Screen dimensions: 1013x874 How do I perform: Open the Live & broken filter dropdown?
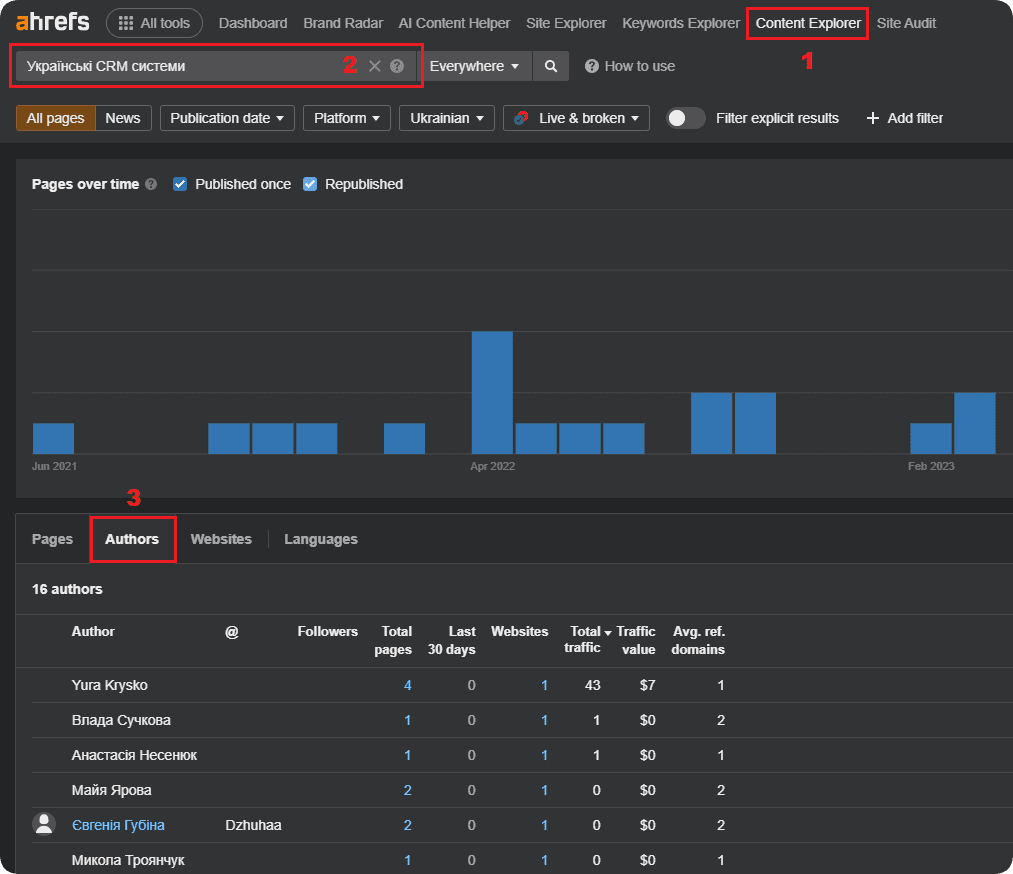click(576, 118)
